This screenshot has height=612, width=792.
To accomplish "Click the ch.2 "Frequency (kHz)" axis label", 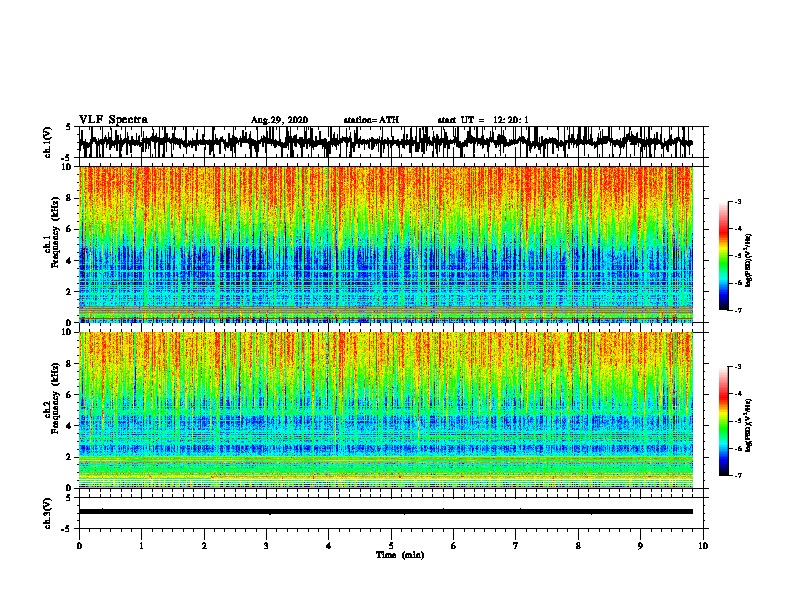I will tap(55, 398).
